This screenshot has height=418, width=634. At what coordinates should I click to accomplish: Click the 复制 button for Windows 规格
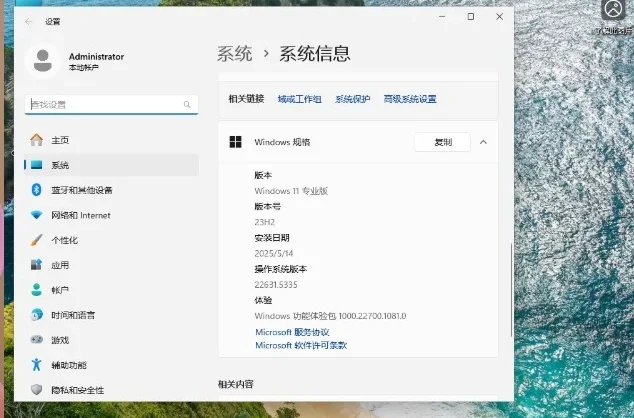(x=443, y=142)
